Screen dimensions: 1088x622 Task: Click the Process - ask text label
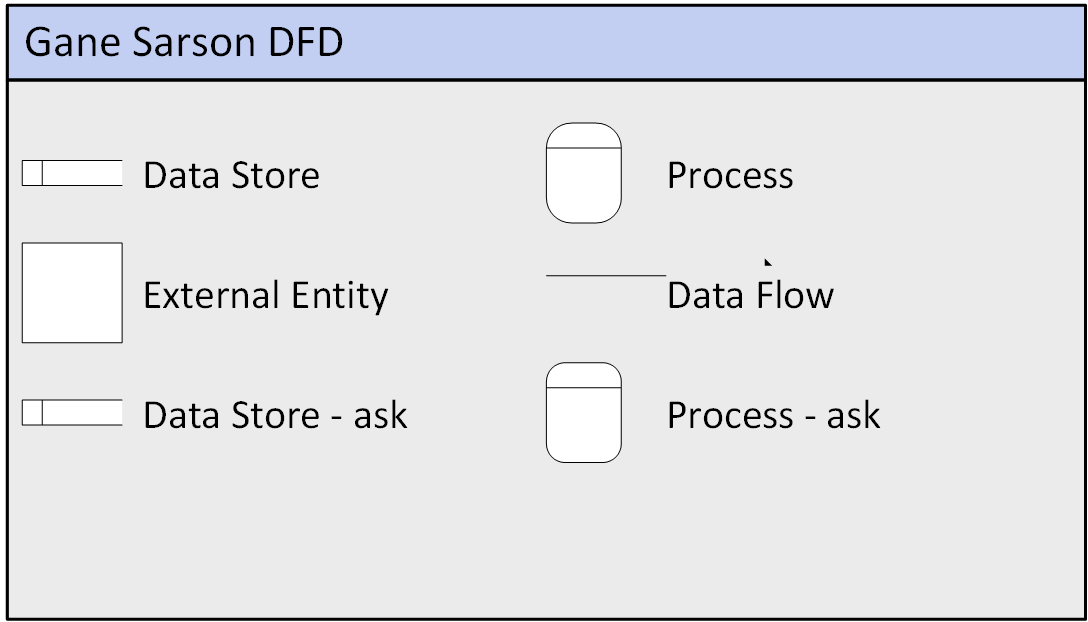[773, 415]
